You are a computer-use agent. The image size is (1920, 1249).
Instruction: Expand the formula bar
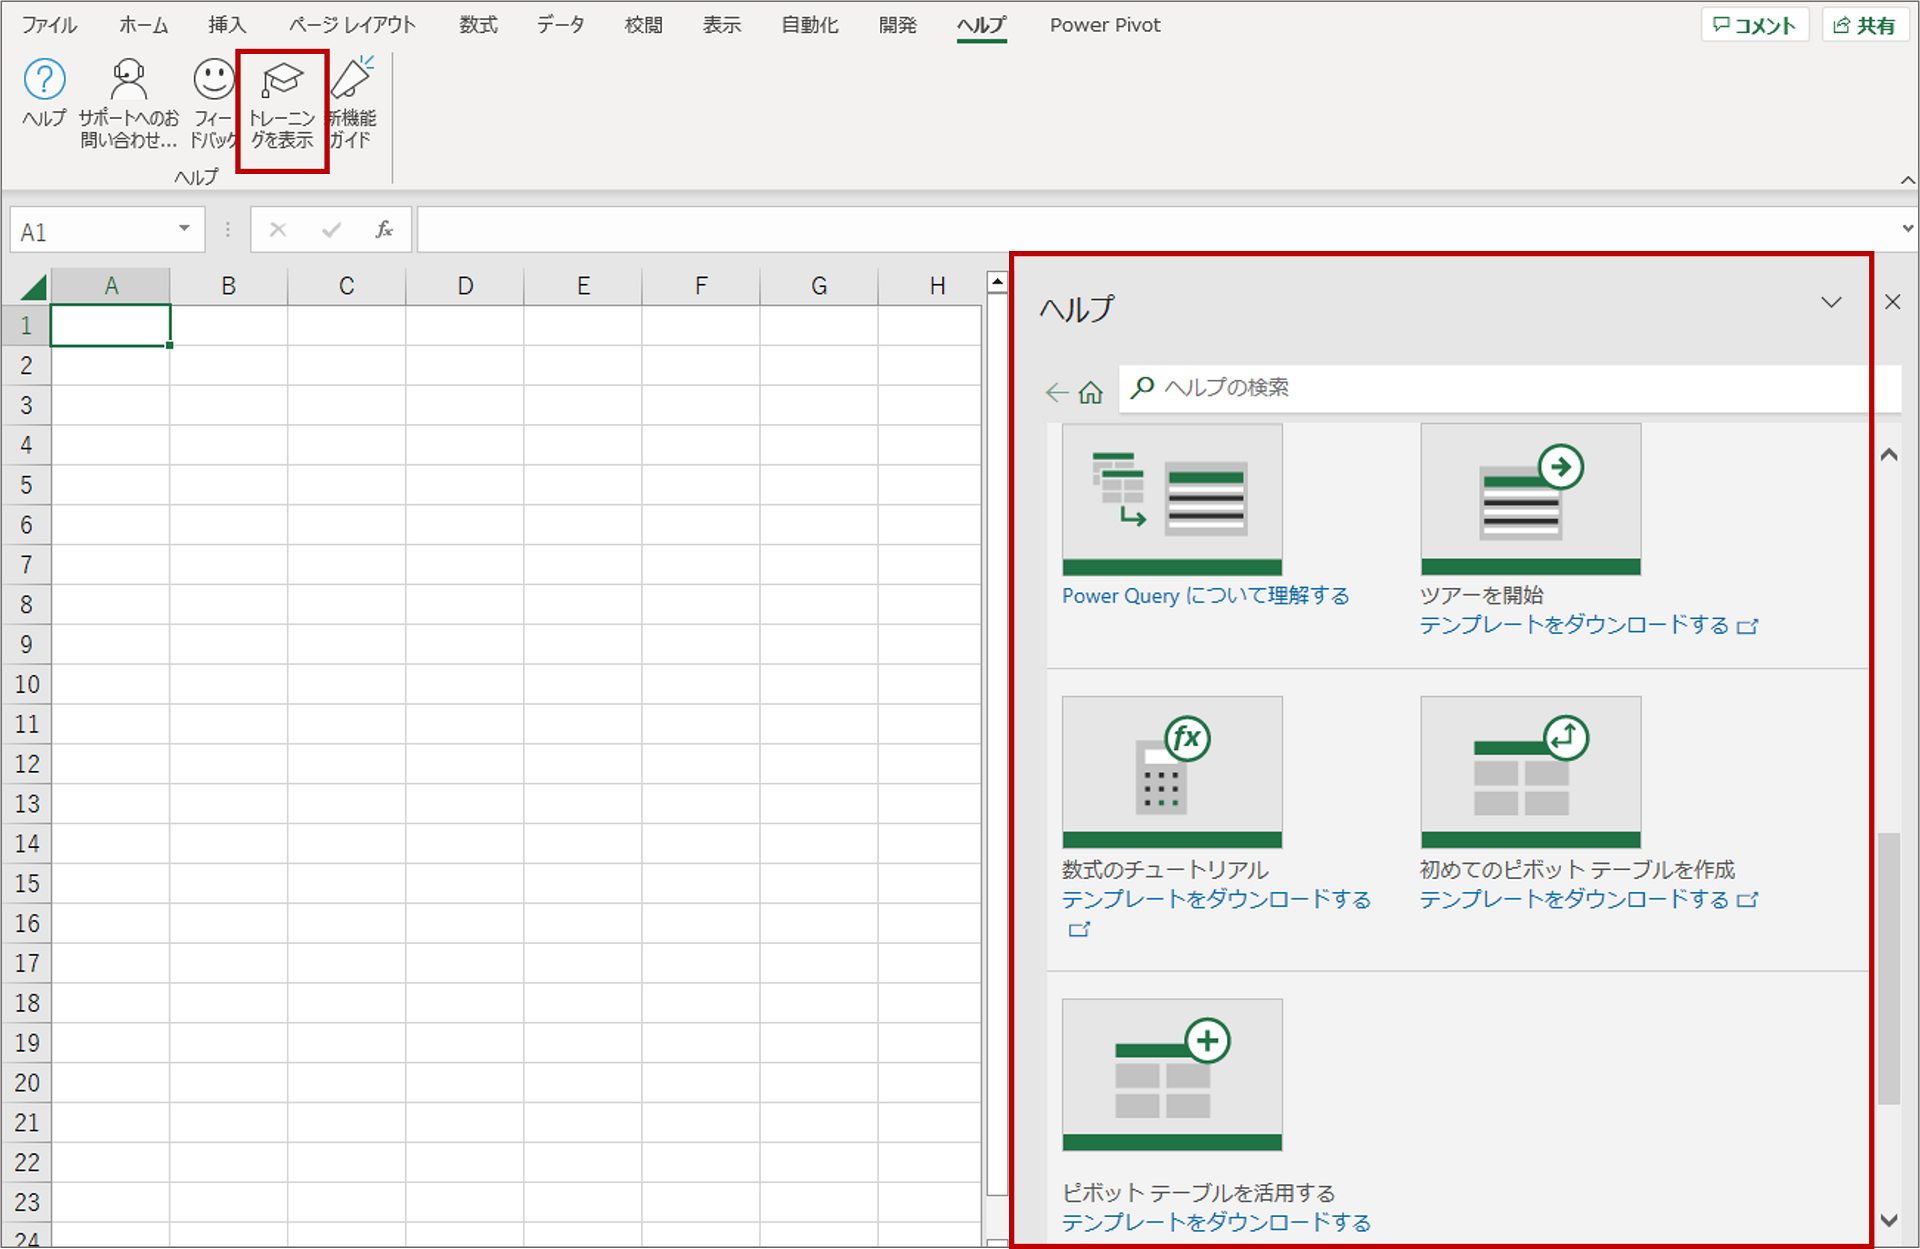coord(1907,229)
